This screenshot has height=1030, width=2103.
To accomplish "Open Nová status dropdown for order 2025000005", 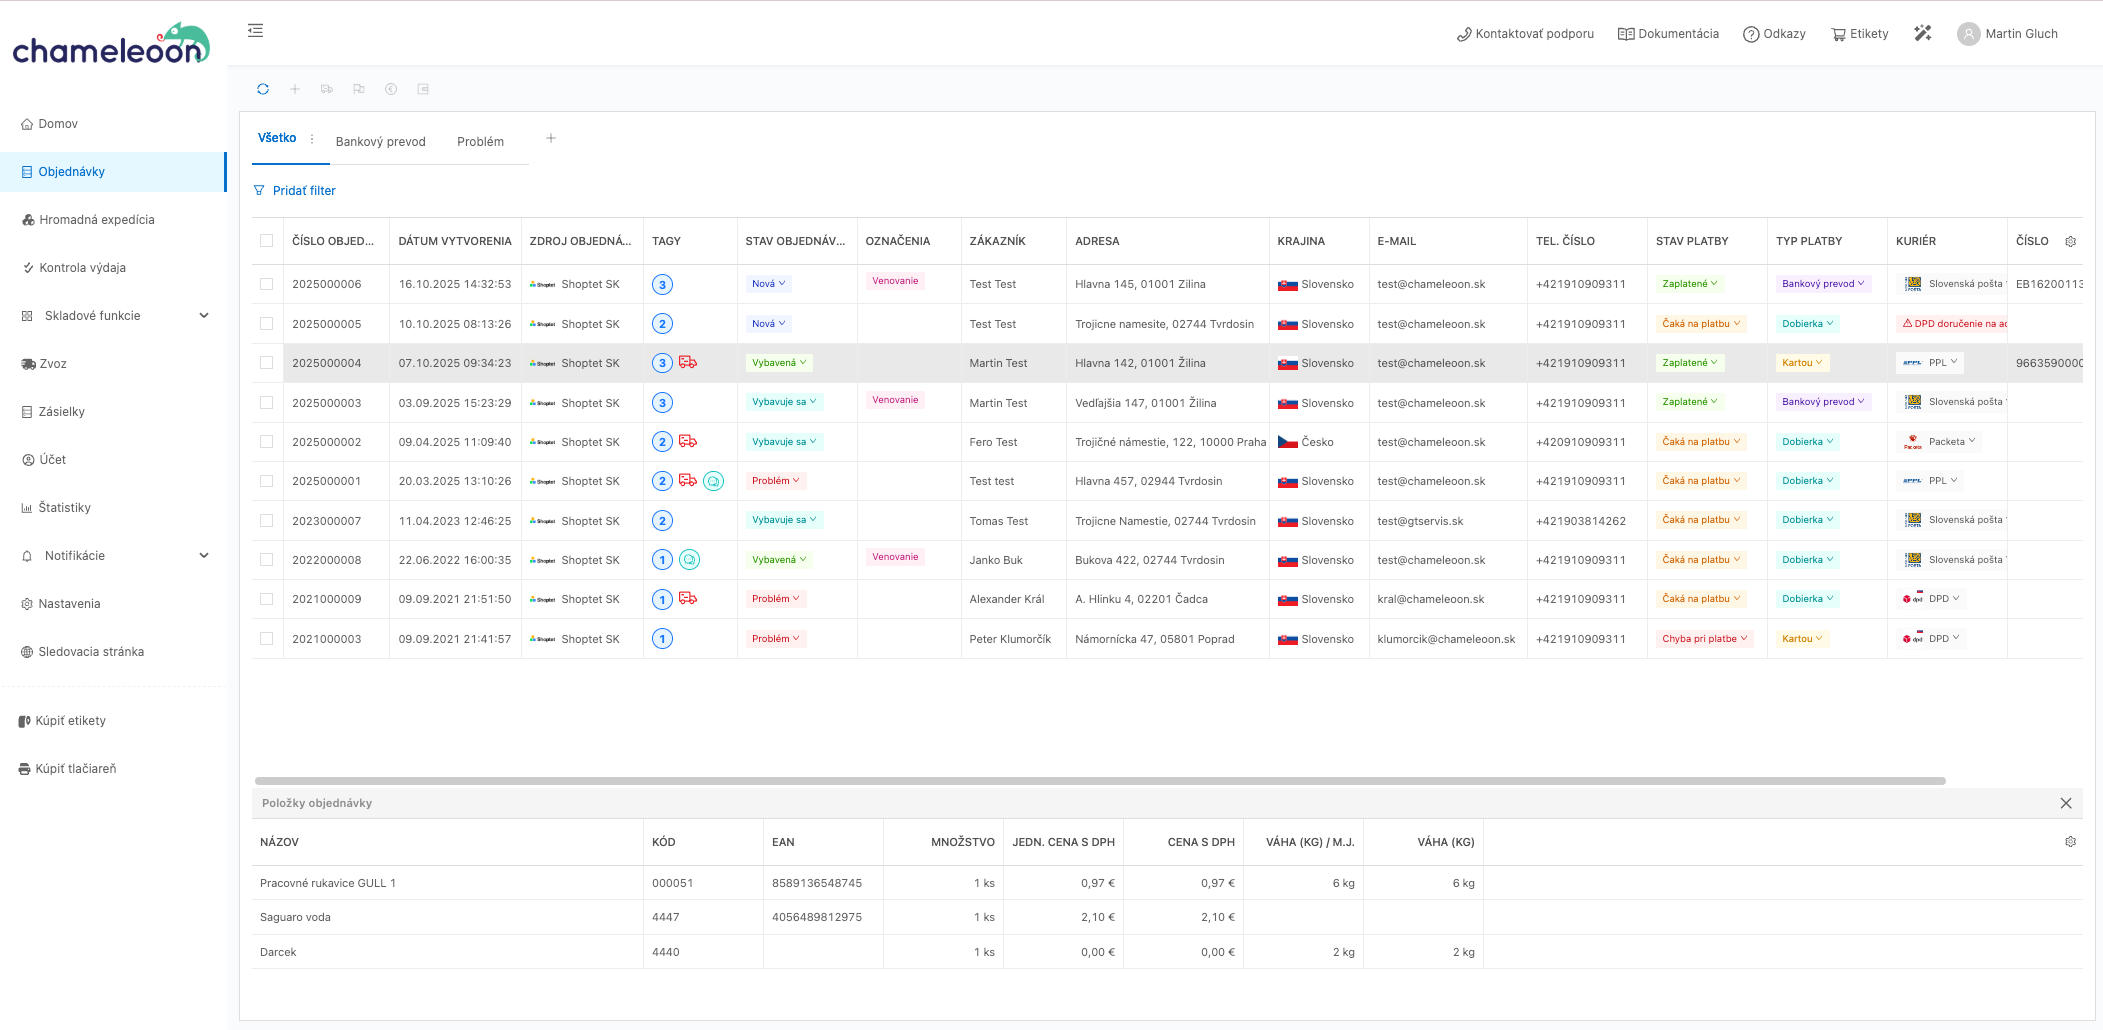I will (768, 324).
